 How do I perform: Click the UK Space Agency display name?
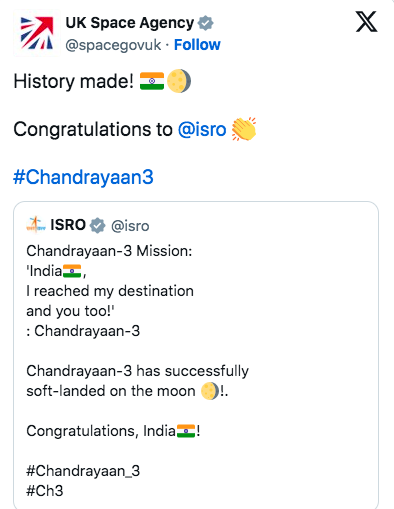130,23
